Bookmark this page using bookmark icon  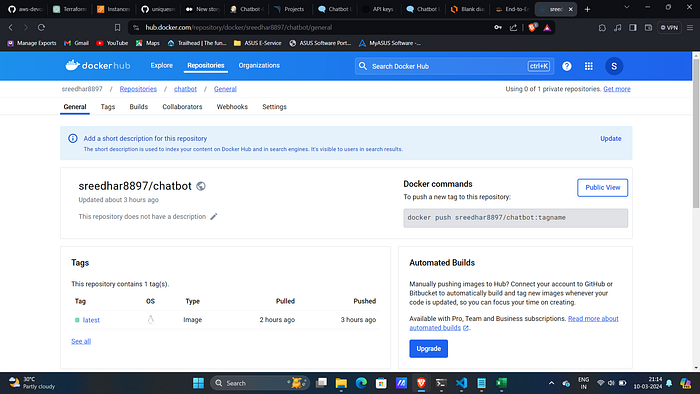[117, 27]
